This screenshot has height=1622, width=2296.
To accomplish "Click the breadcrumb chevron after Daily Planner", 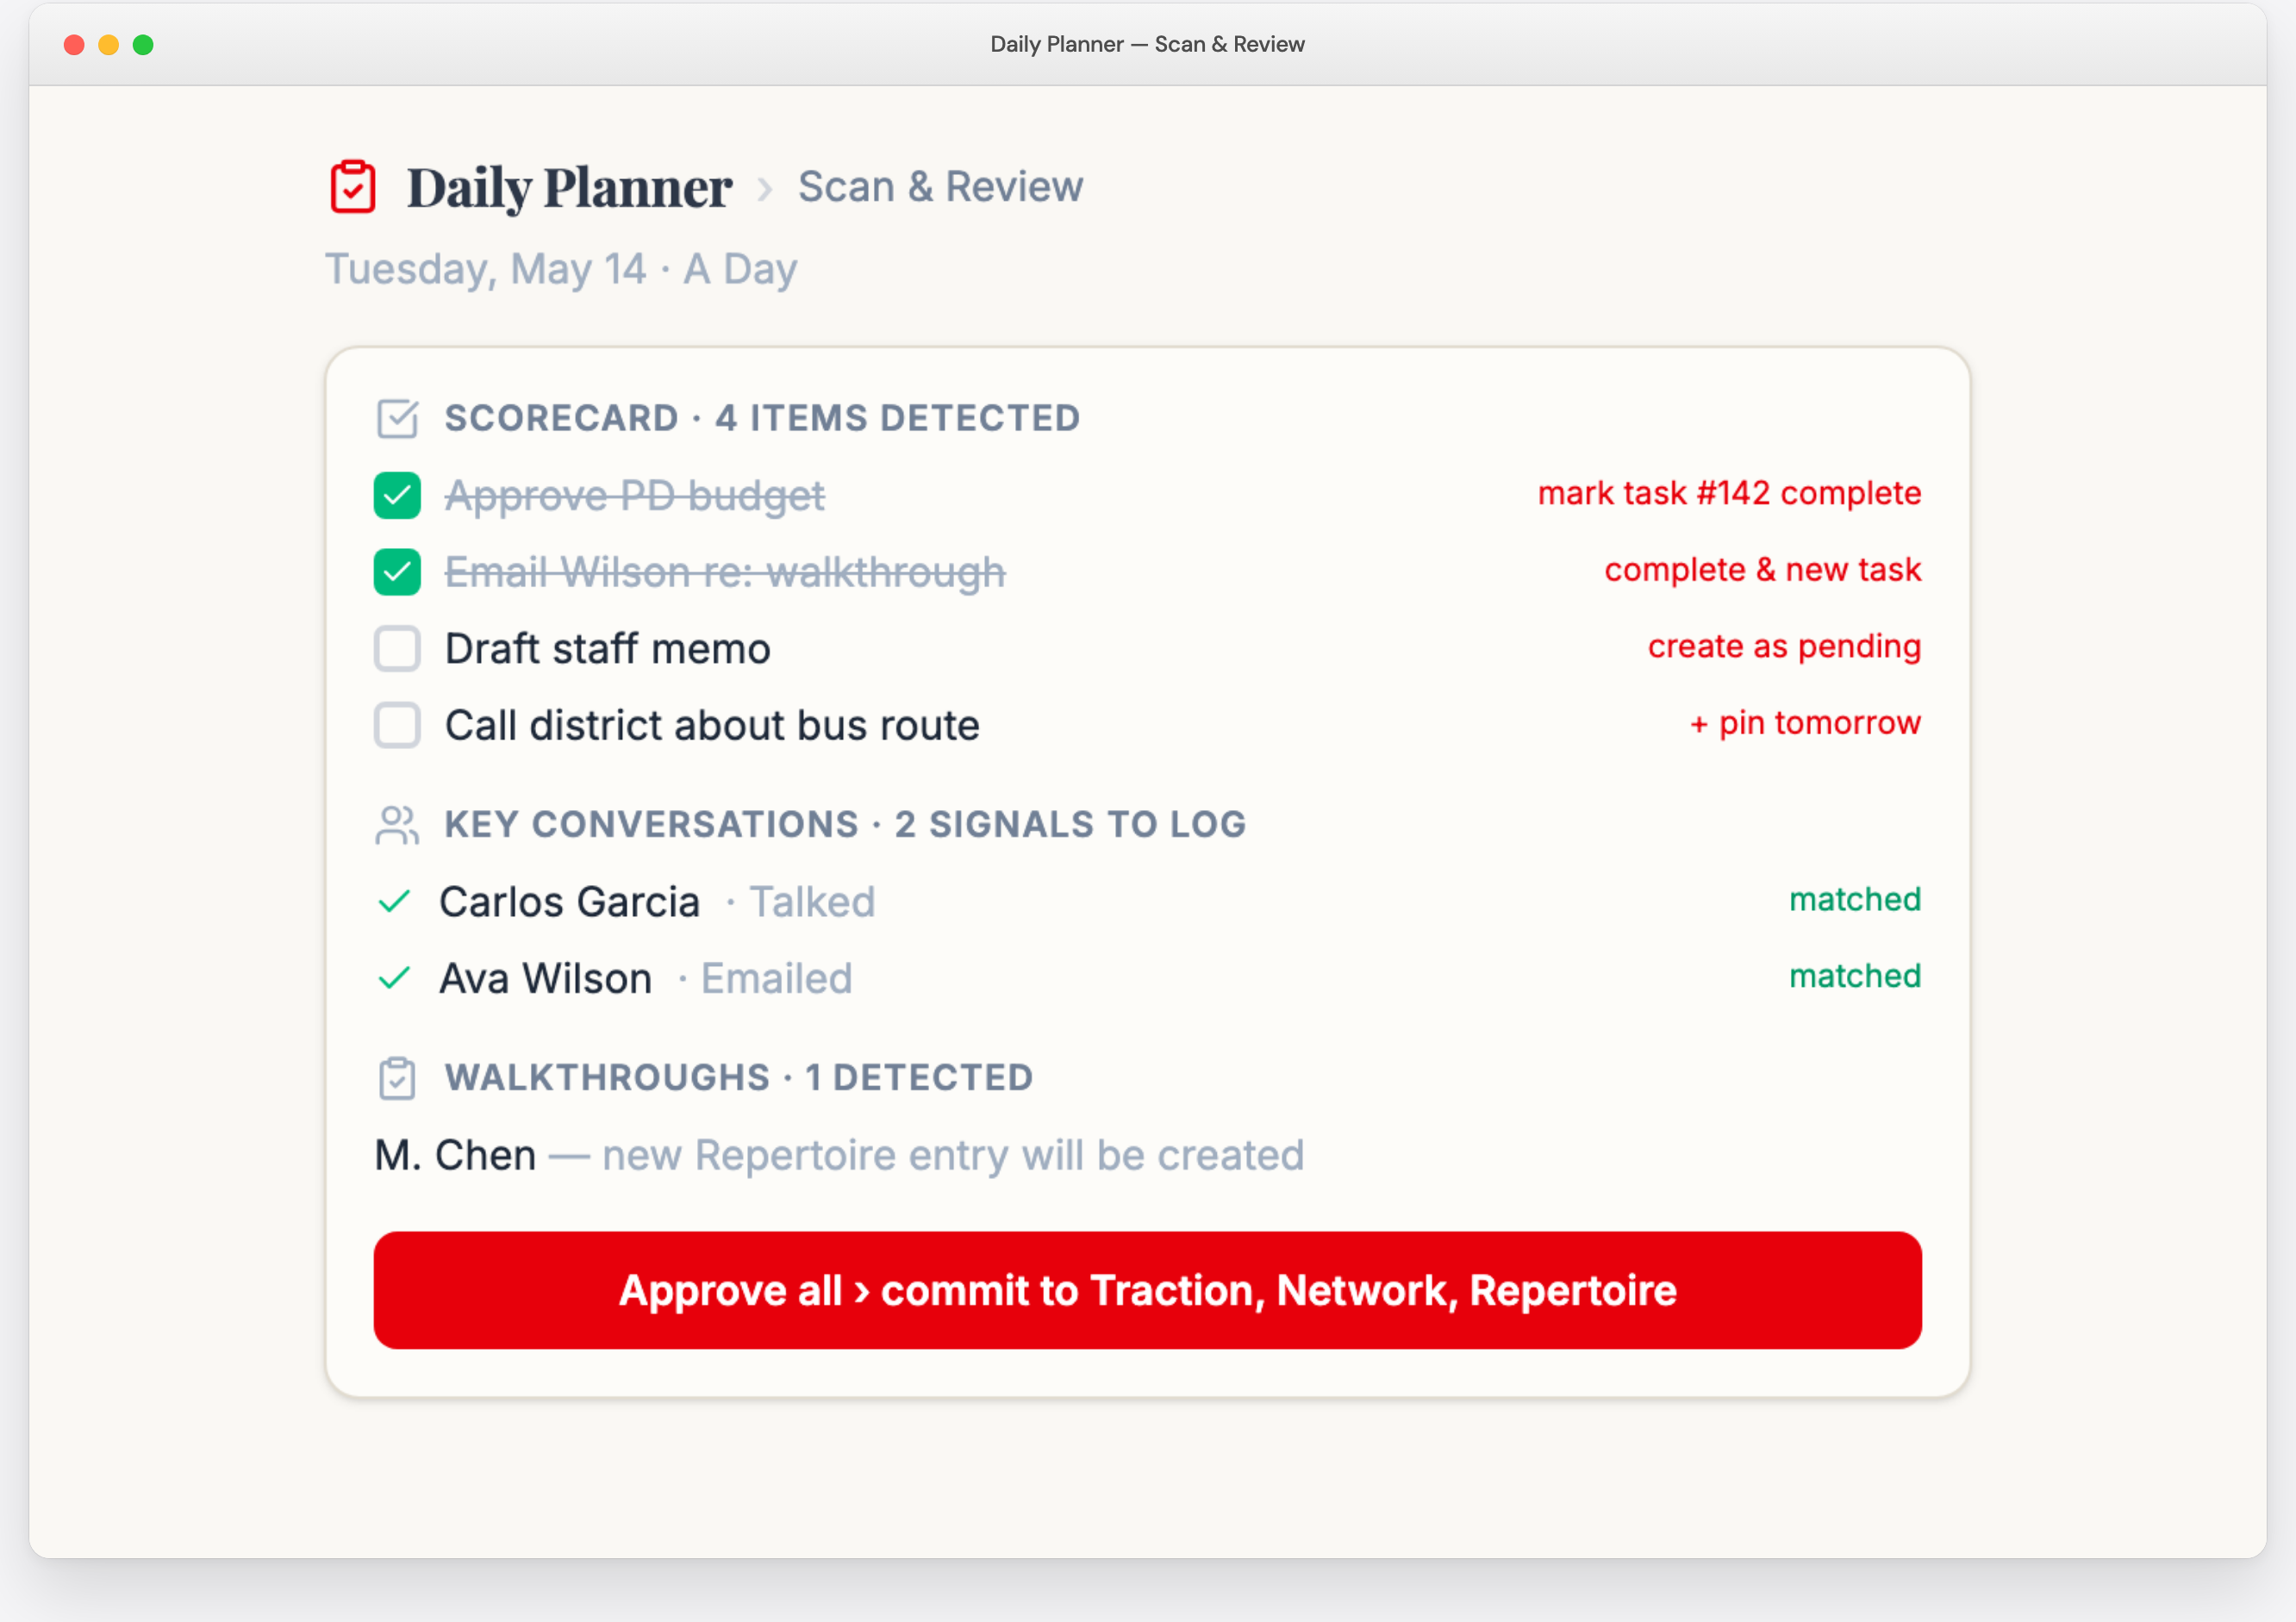I will (765, 188).
